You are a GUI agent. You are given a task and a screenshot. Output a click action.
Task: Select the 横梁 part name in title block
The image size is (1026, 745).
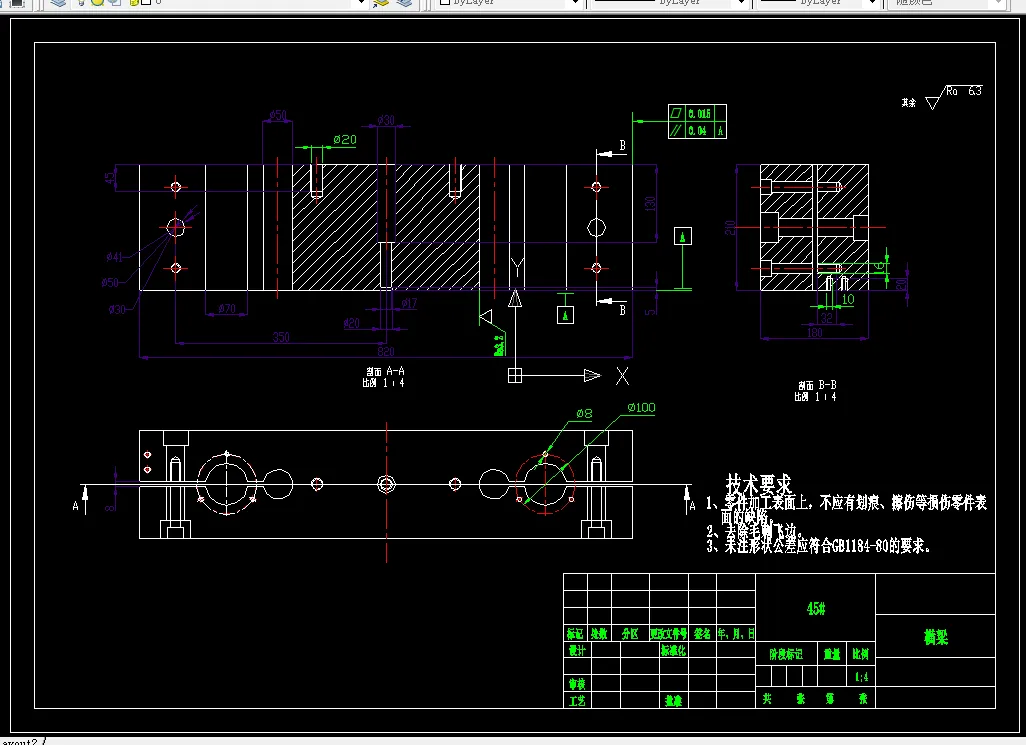[x=936, y=636]
